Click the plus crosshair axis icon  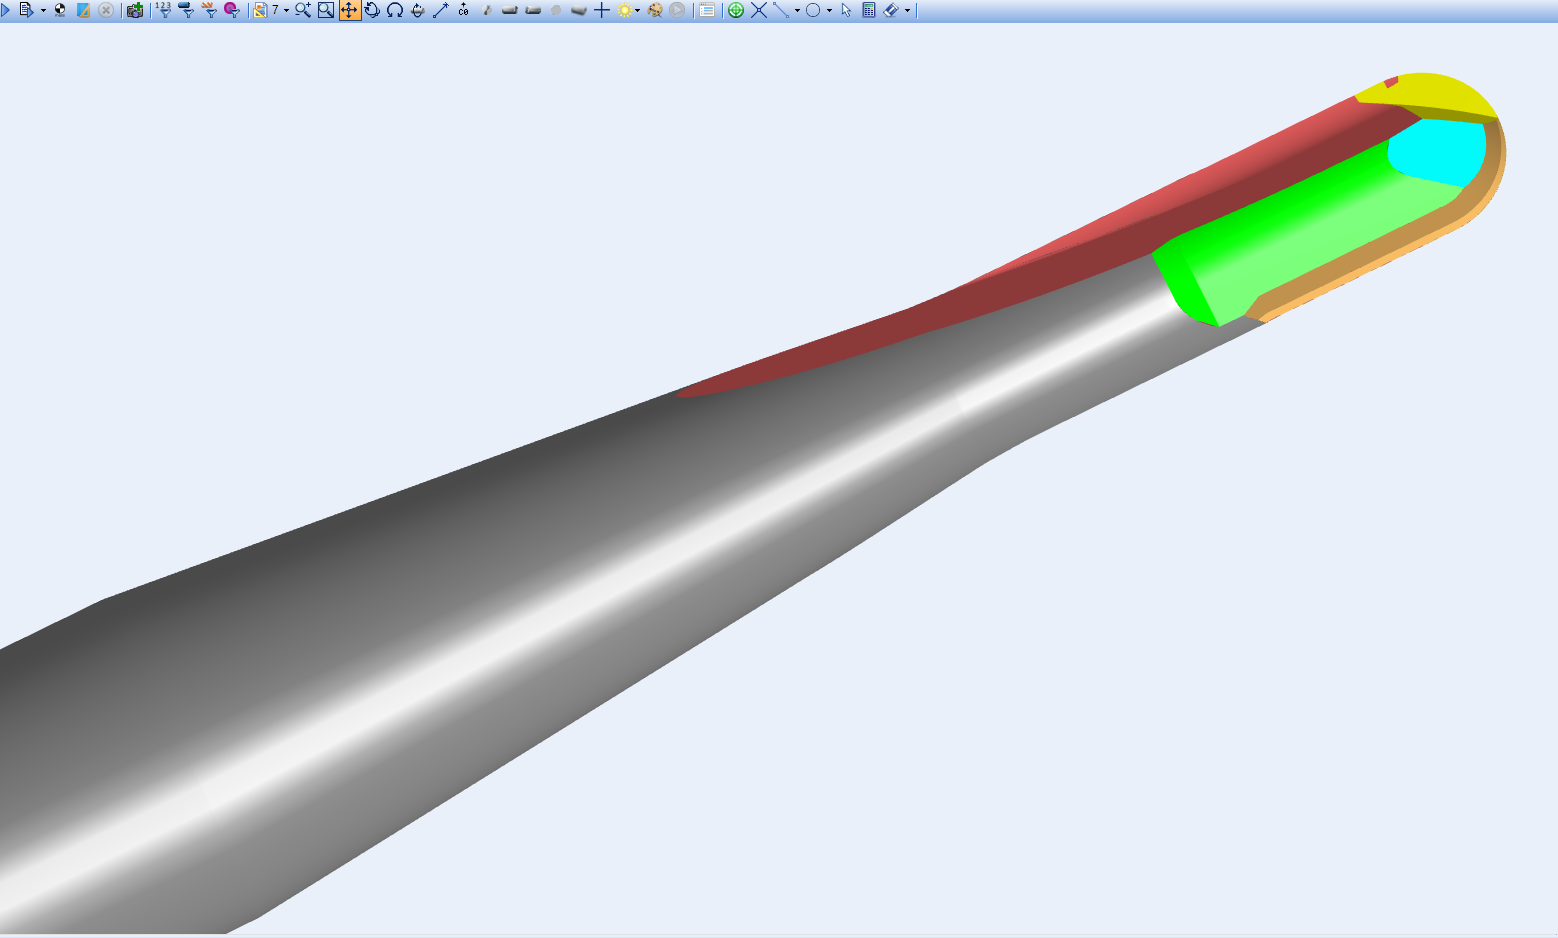602,10
